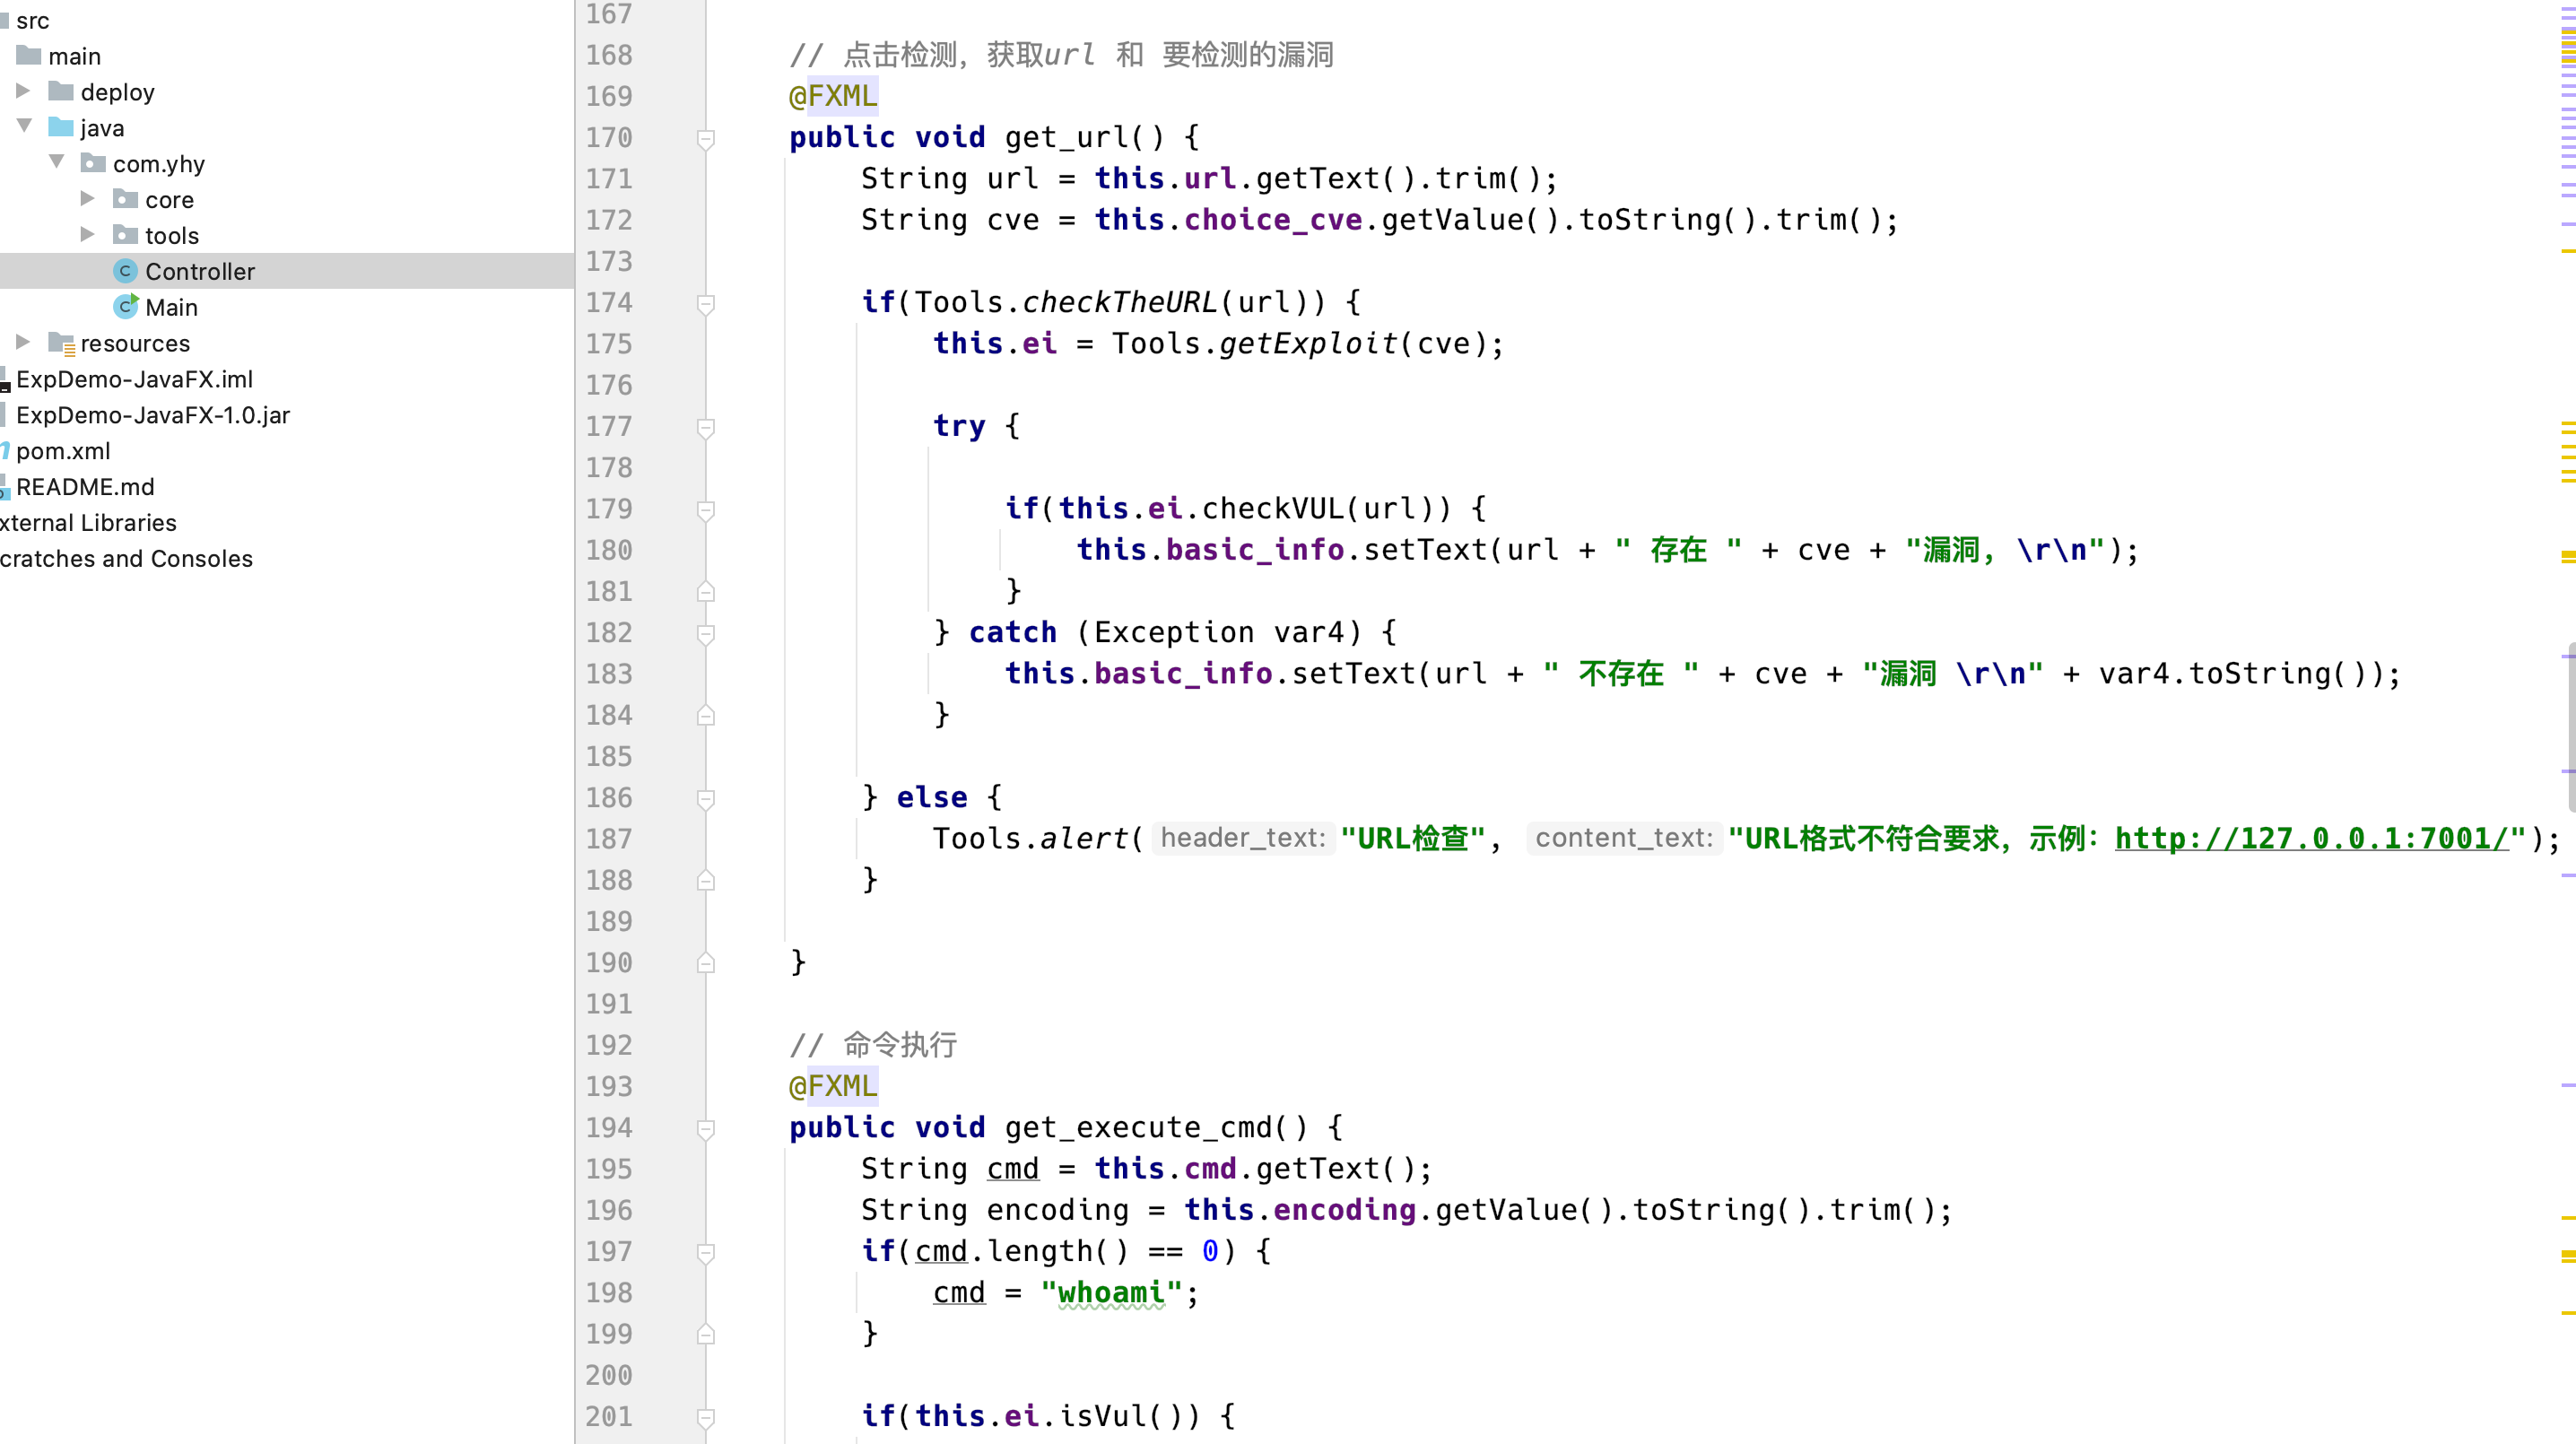Fold try block at line 177
Image resolution: width=2576 pixels, height=1444 pixels.
coord(706,427)
